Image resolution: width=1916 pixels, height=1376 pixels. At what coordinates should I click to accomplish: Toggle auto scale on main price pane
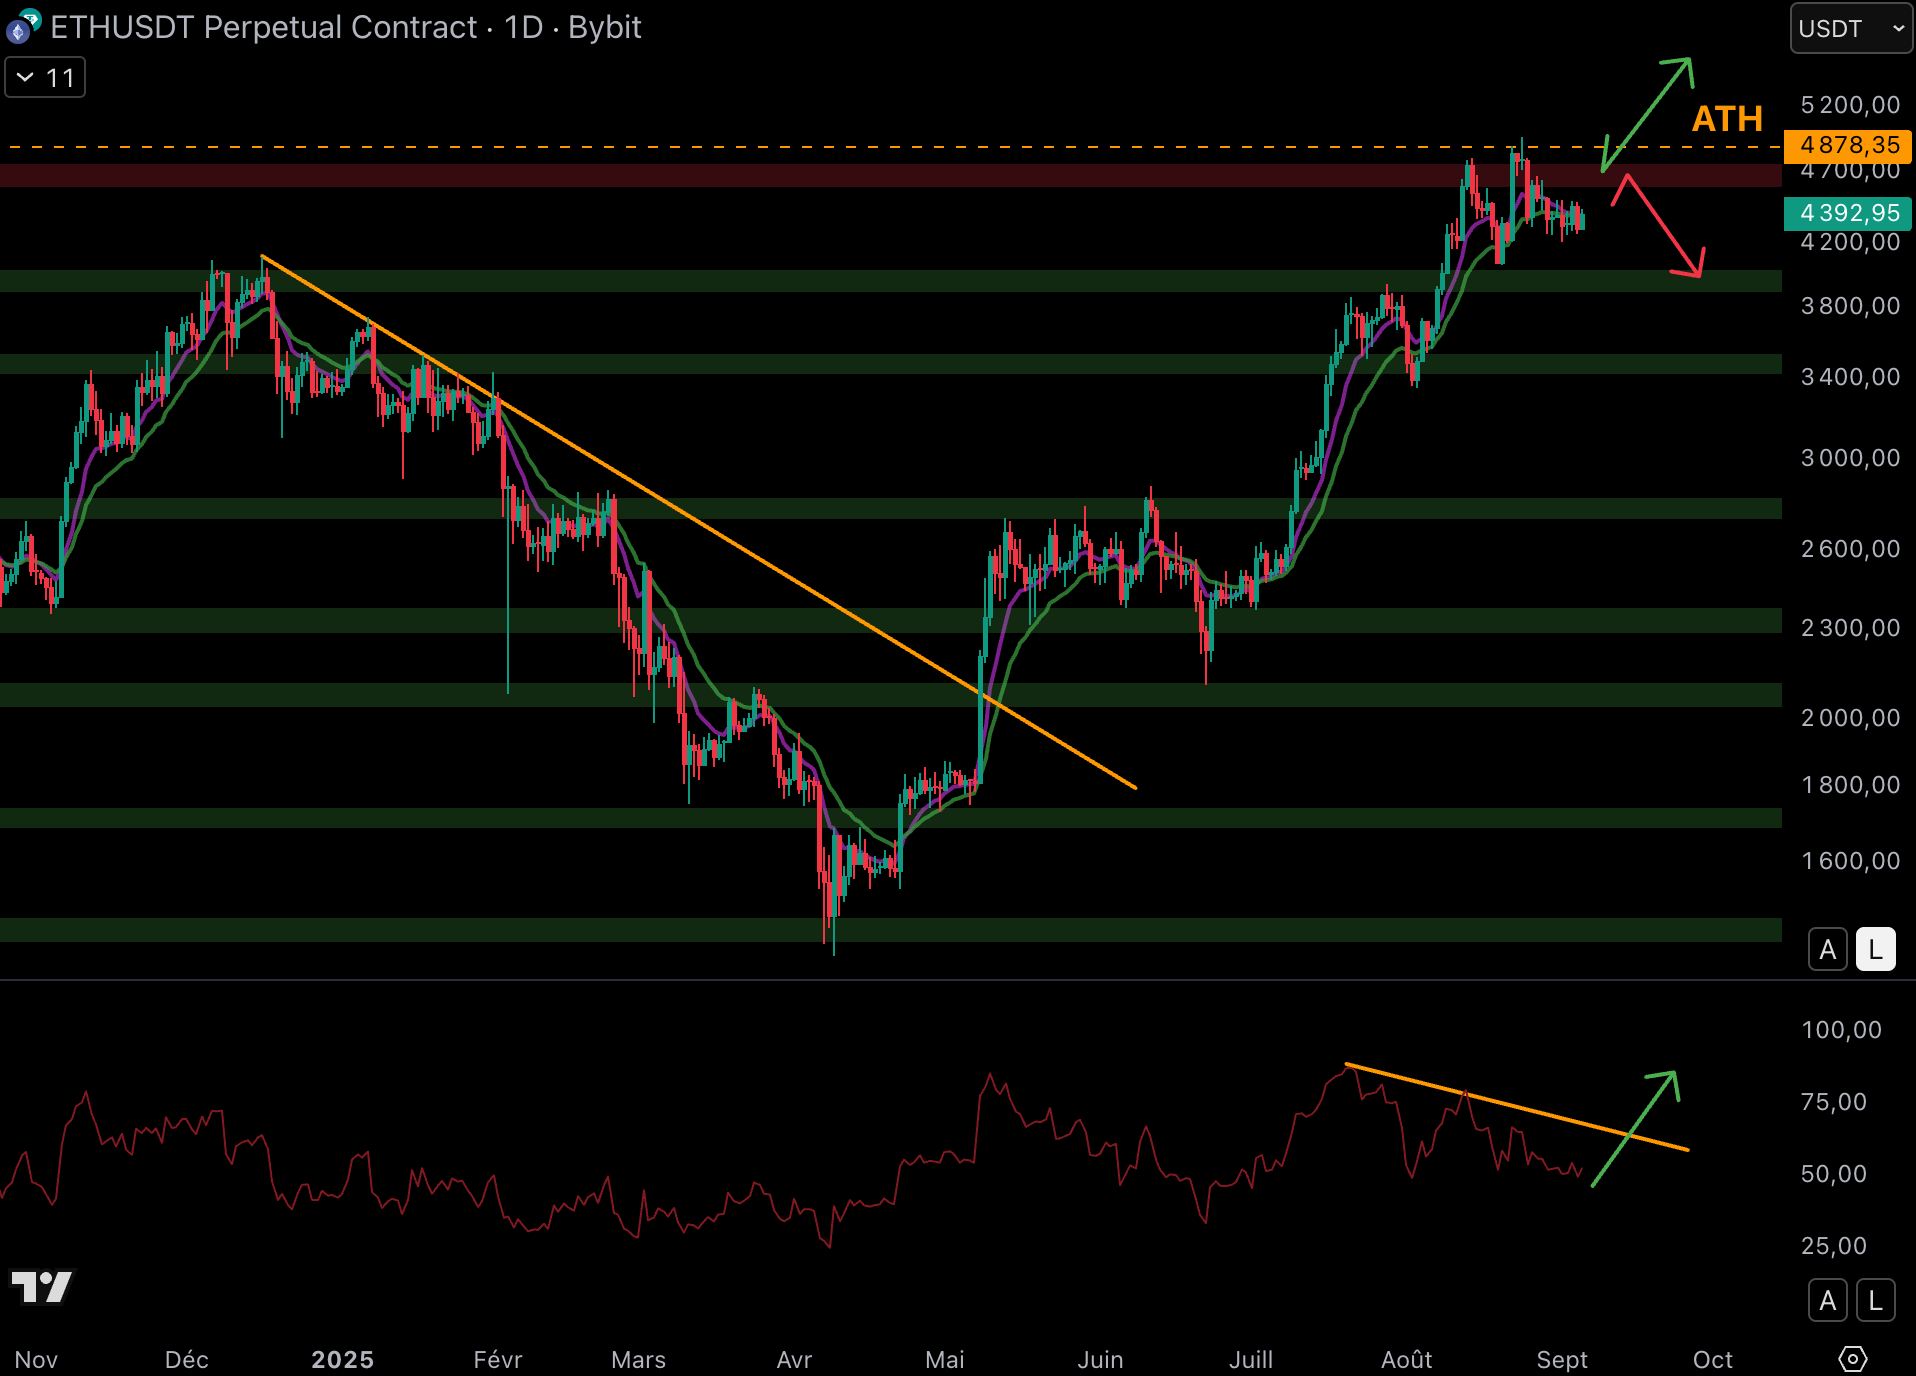[x=1827, y=949]
